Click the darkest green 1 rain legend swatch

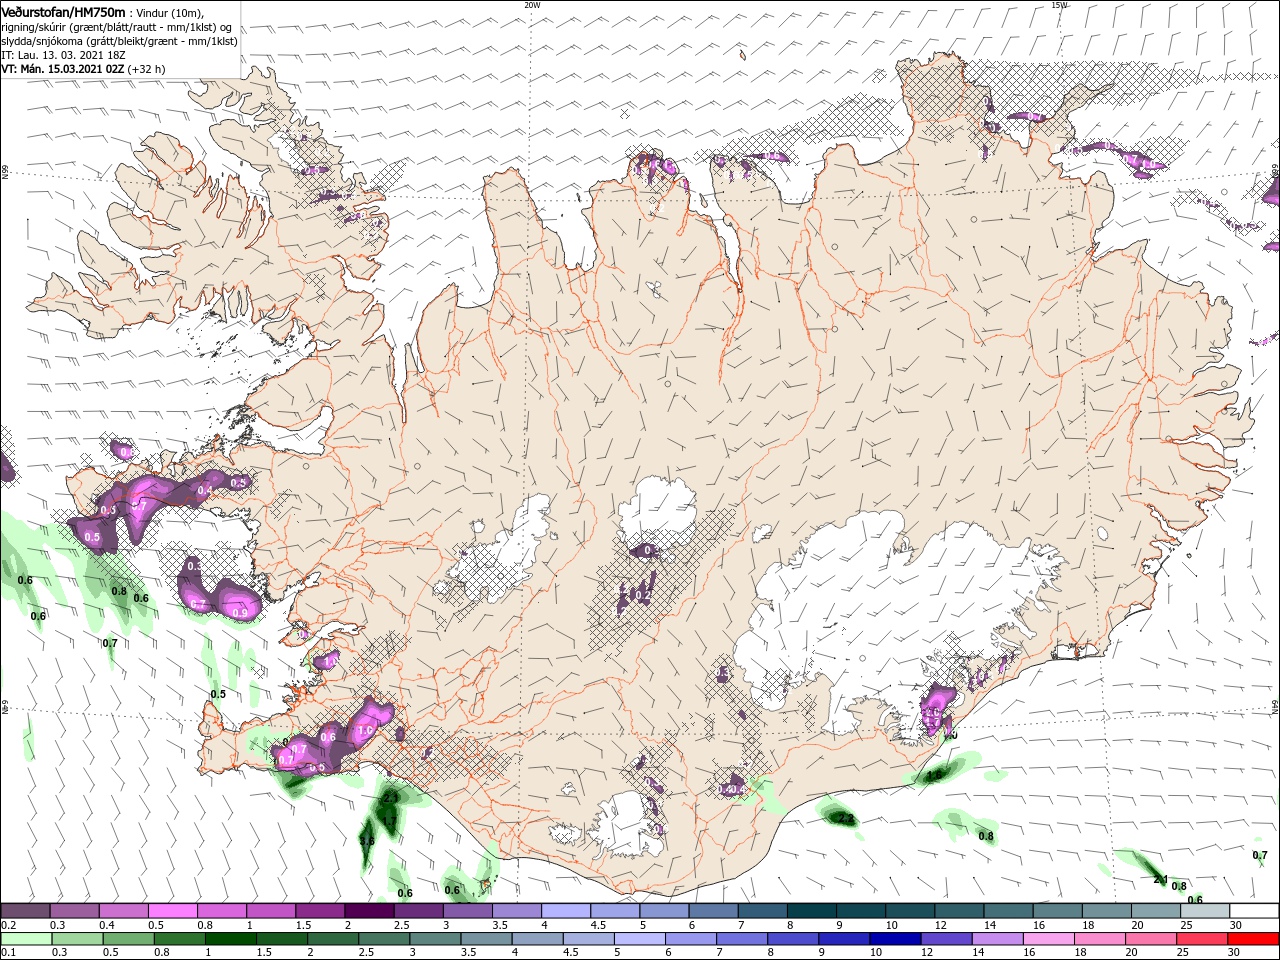(230, 940)
